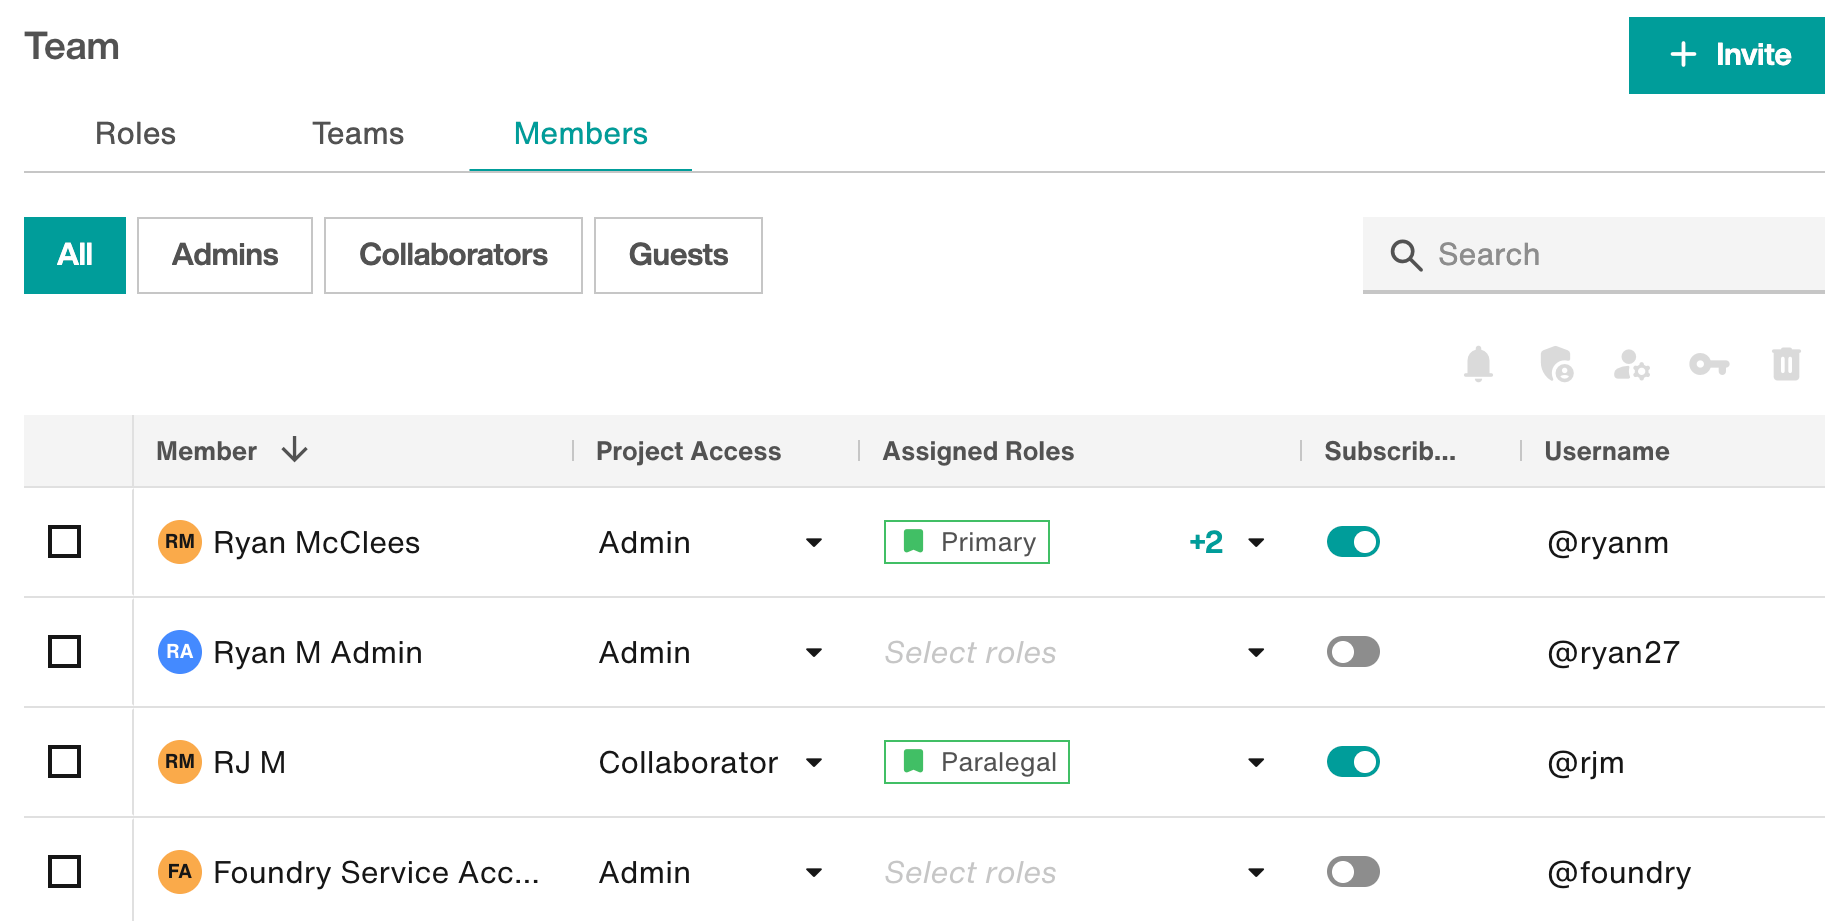Viewport: 1847px width, 921px height.
Task: Click the search magnifier icon
Action: click(x=1406, y=255)
